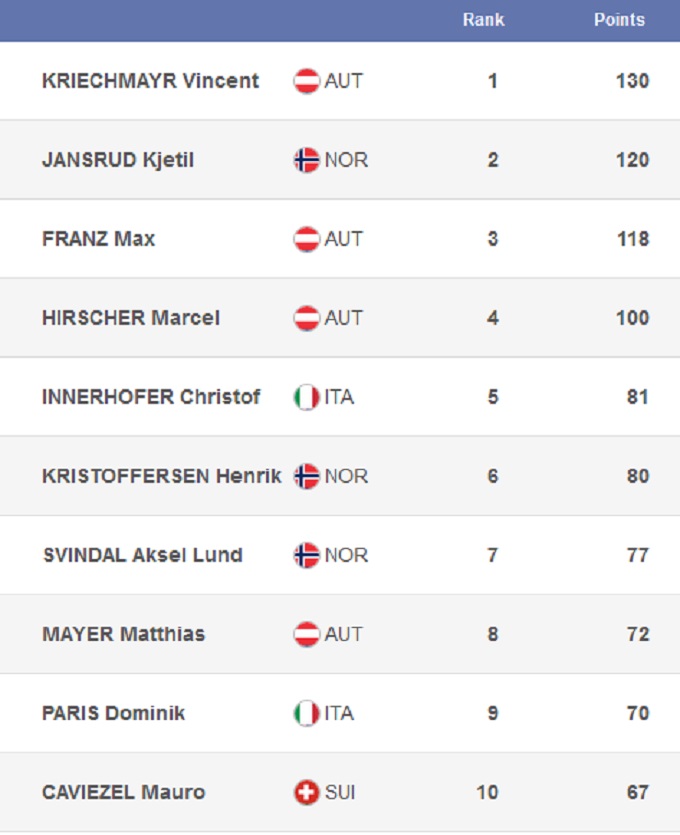Click the Norwegian flag next to Kristoffersen Henrik

click(x=306, y=476)
